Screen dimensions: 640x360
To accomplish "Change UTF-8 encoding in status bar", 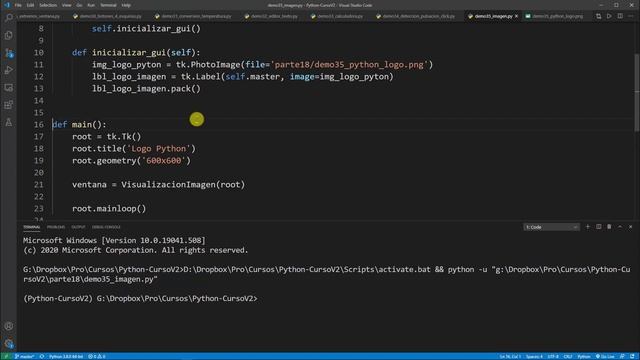I will 553,357.
